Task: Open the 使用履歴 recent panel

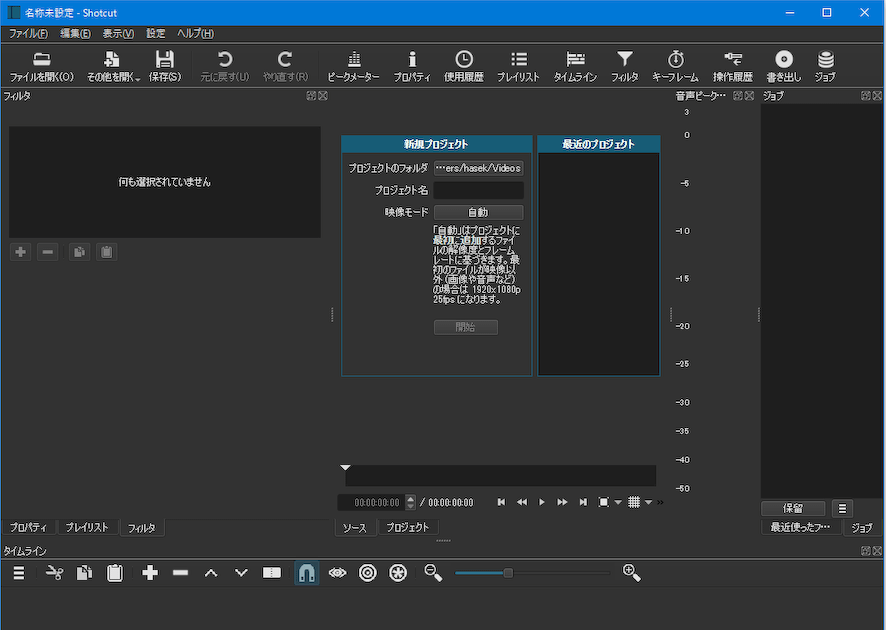Action: pos(463,66)
